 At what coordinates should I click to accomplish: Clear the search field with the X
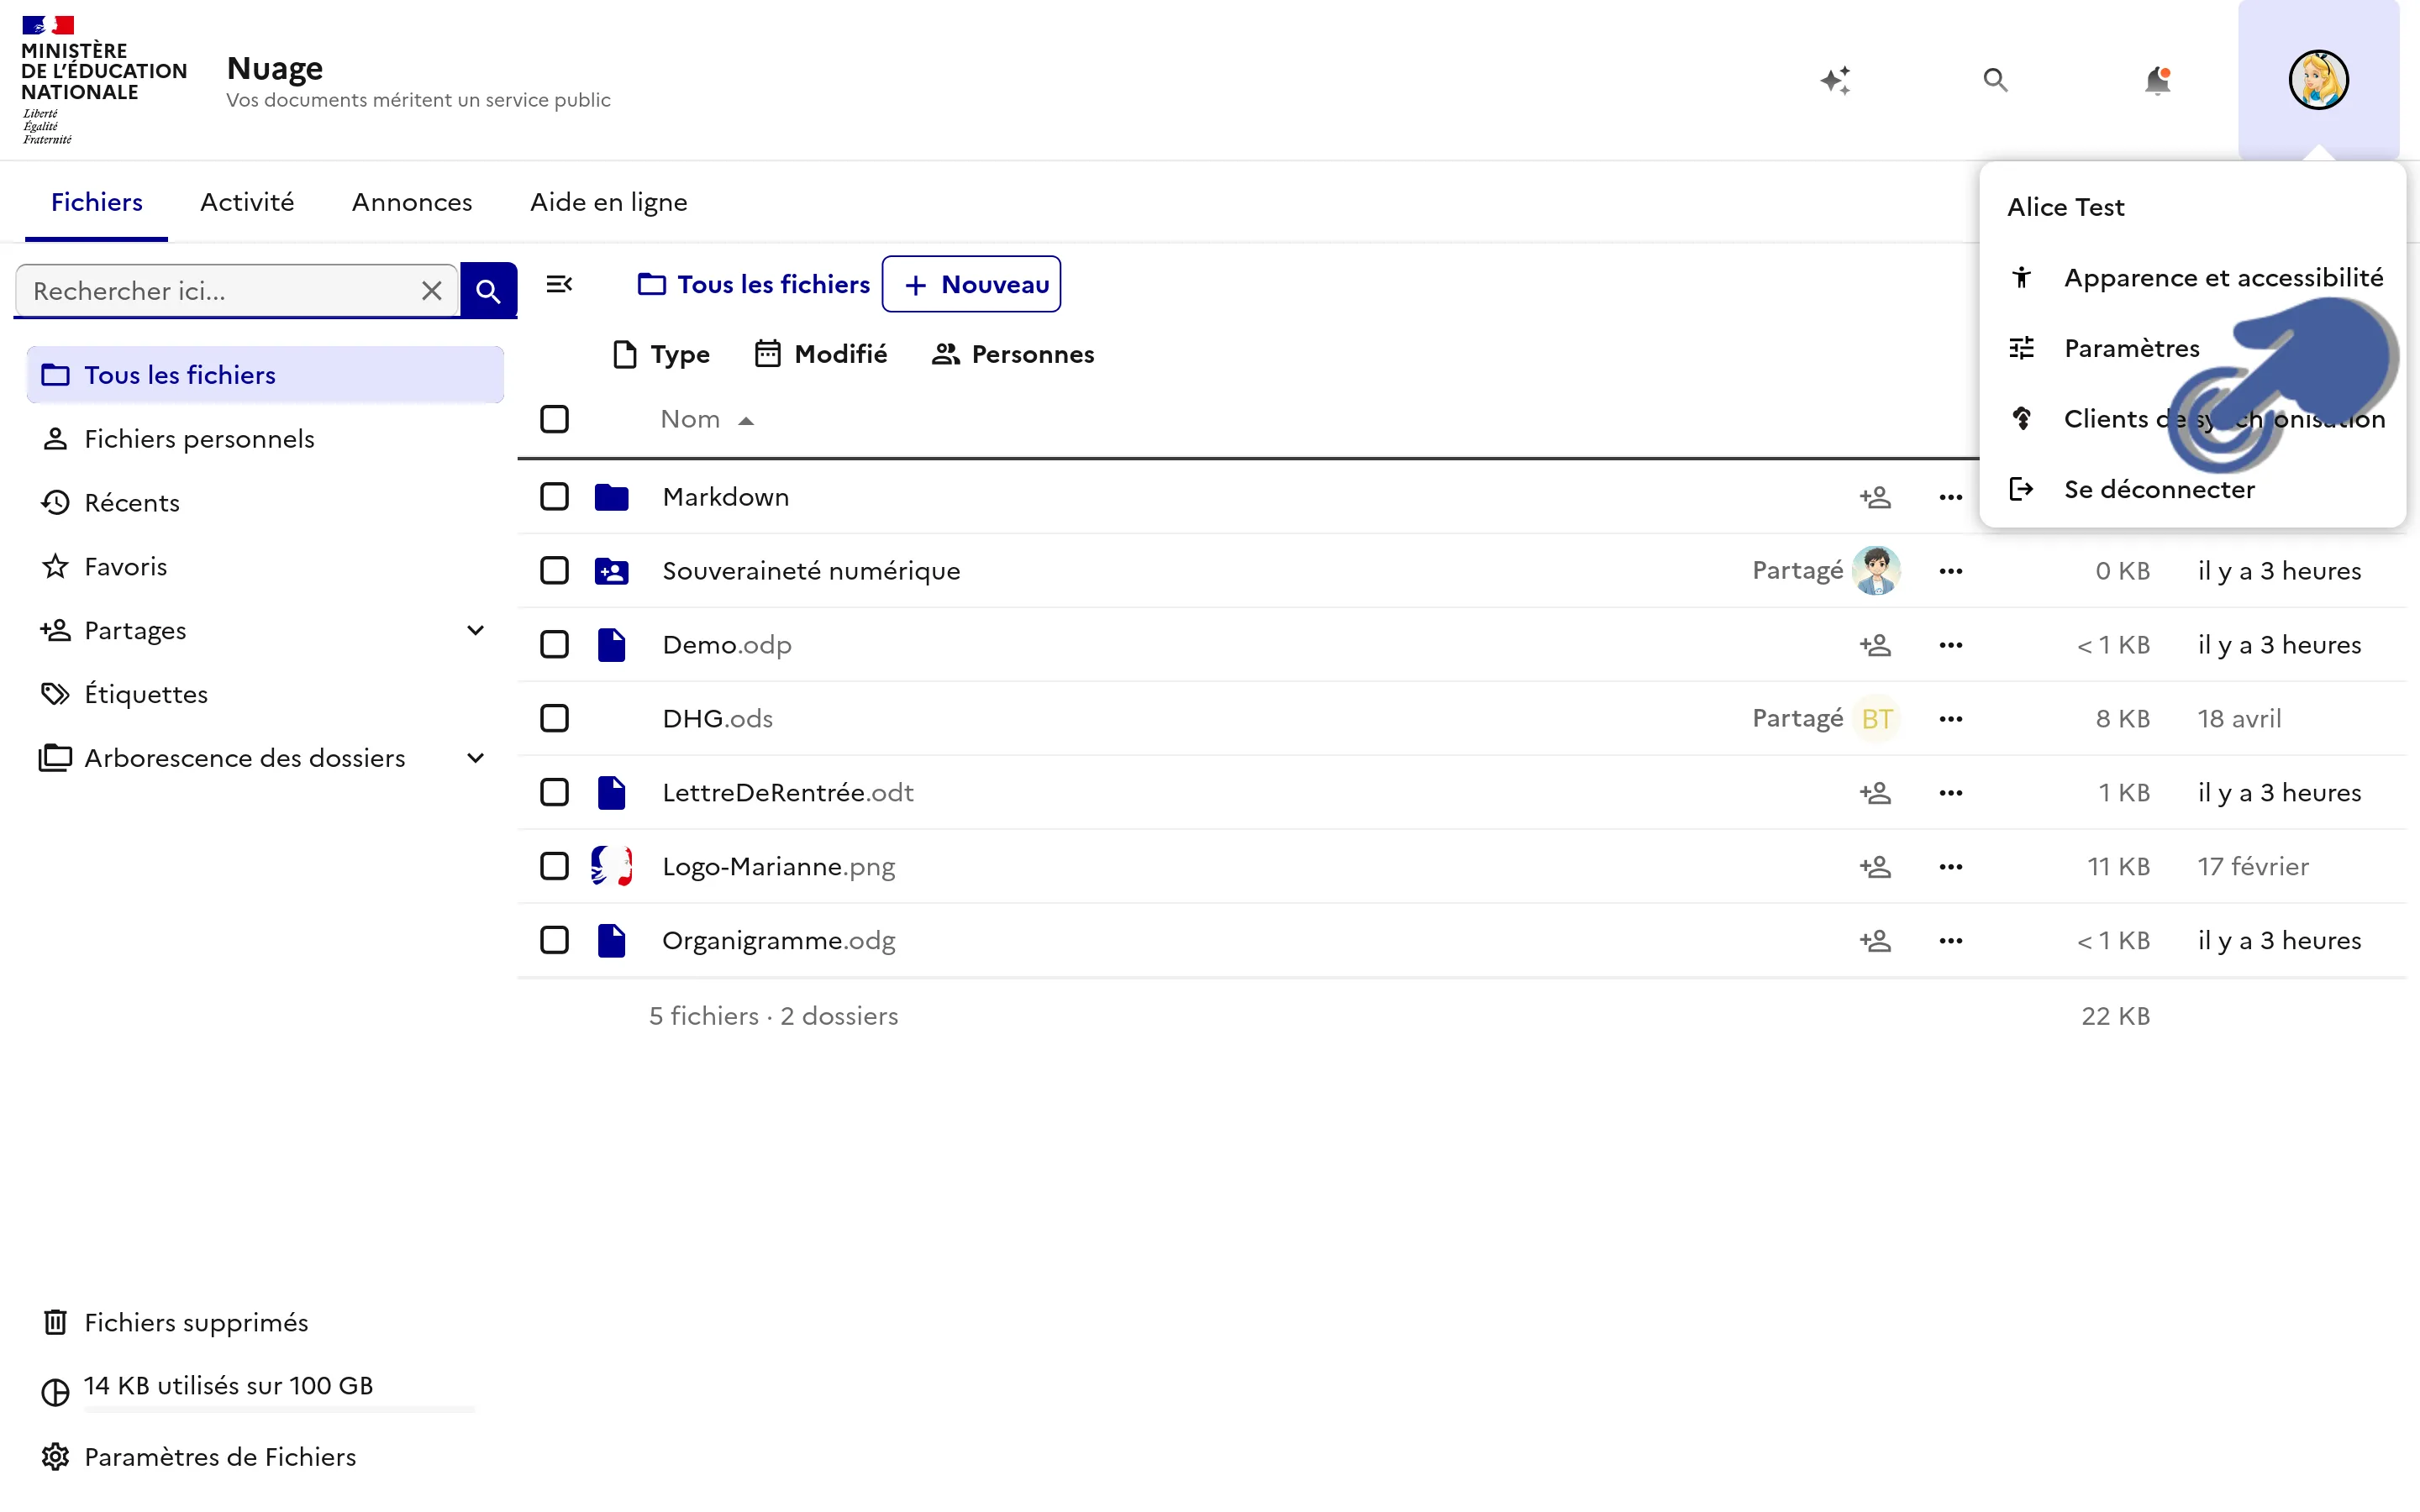pyautogui.click(x=432, y=291)
